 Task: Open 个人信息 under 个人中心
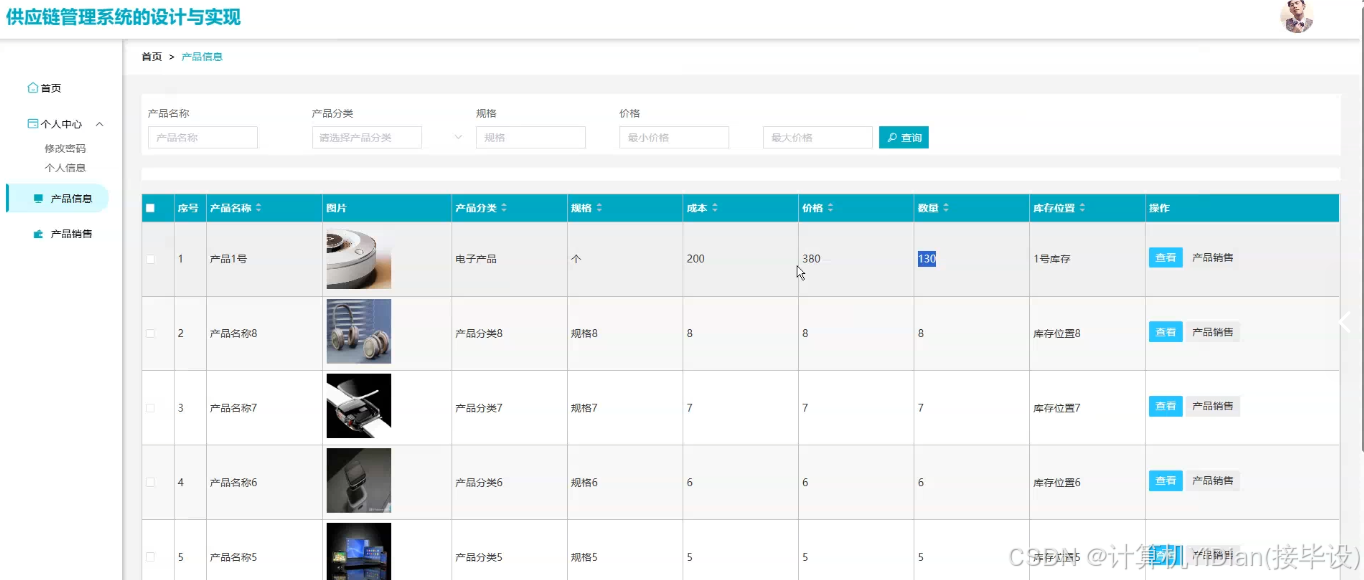coord(65,168)
